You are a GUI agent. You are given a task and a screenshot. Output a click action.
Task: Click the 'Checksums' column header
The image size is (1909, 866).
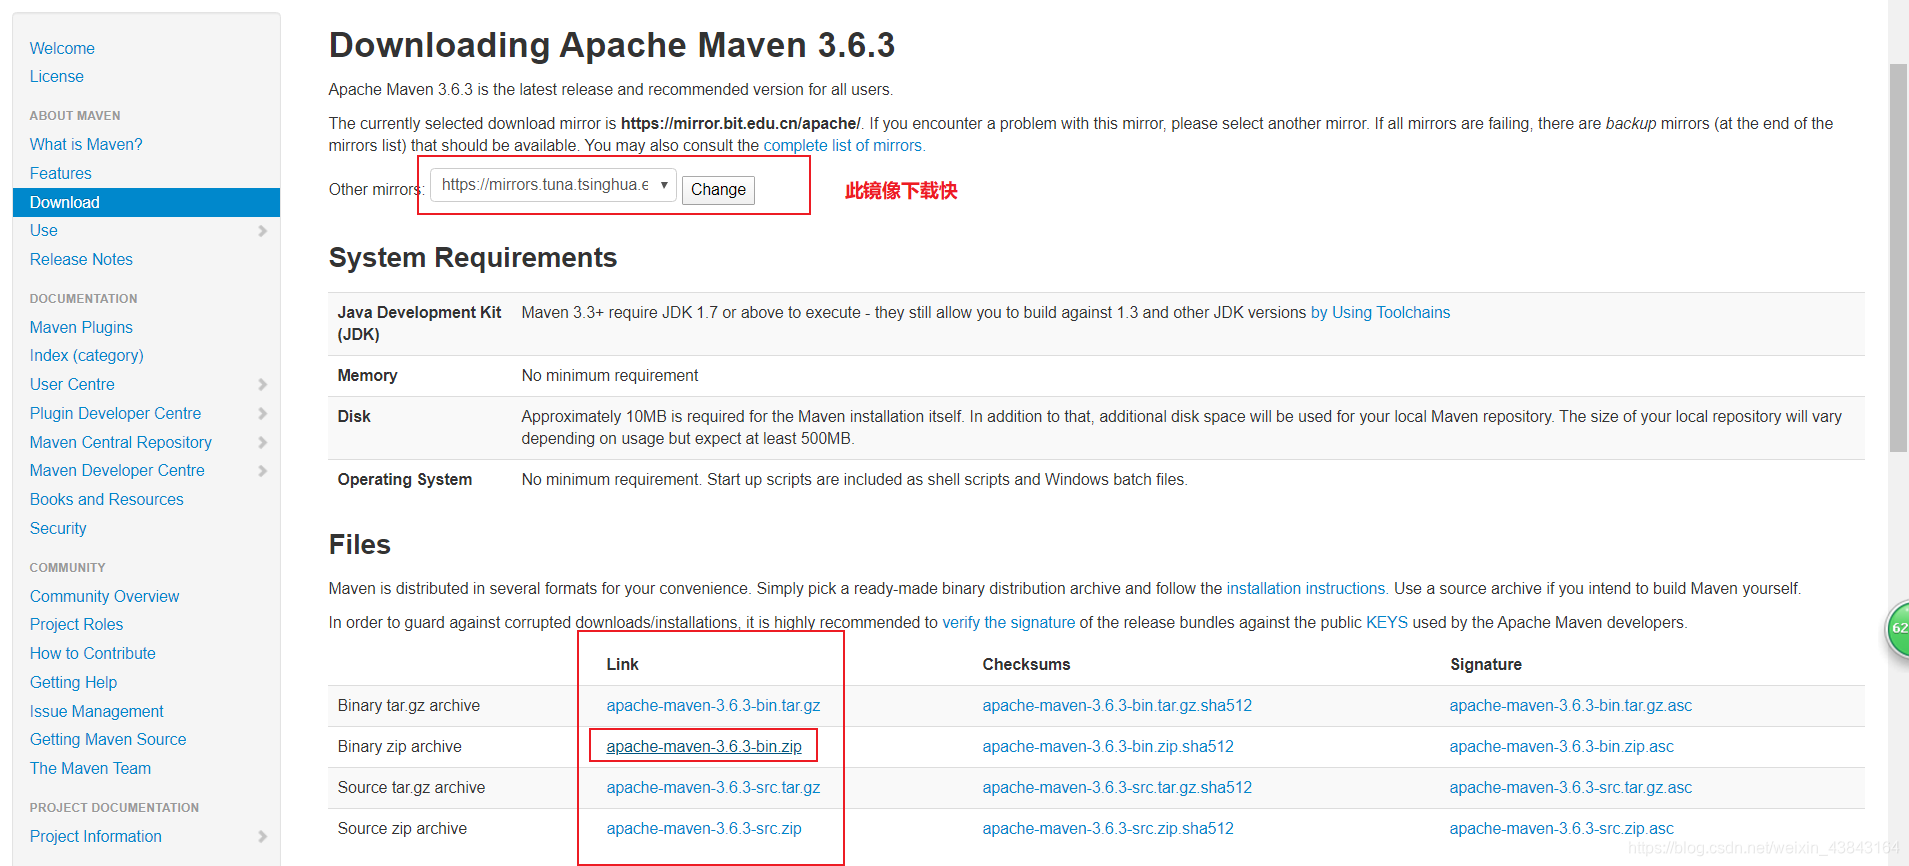point(1026,664)
